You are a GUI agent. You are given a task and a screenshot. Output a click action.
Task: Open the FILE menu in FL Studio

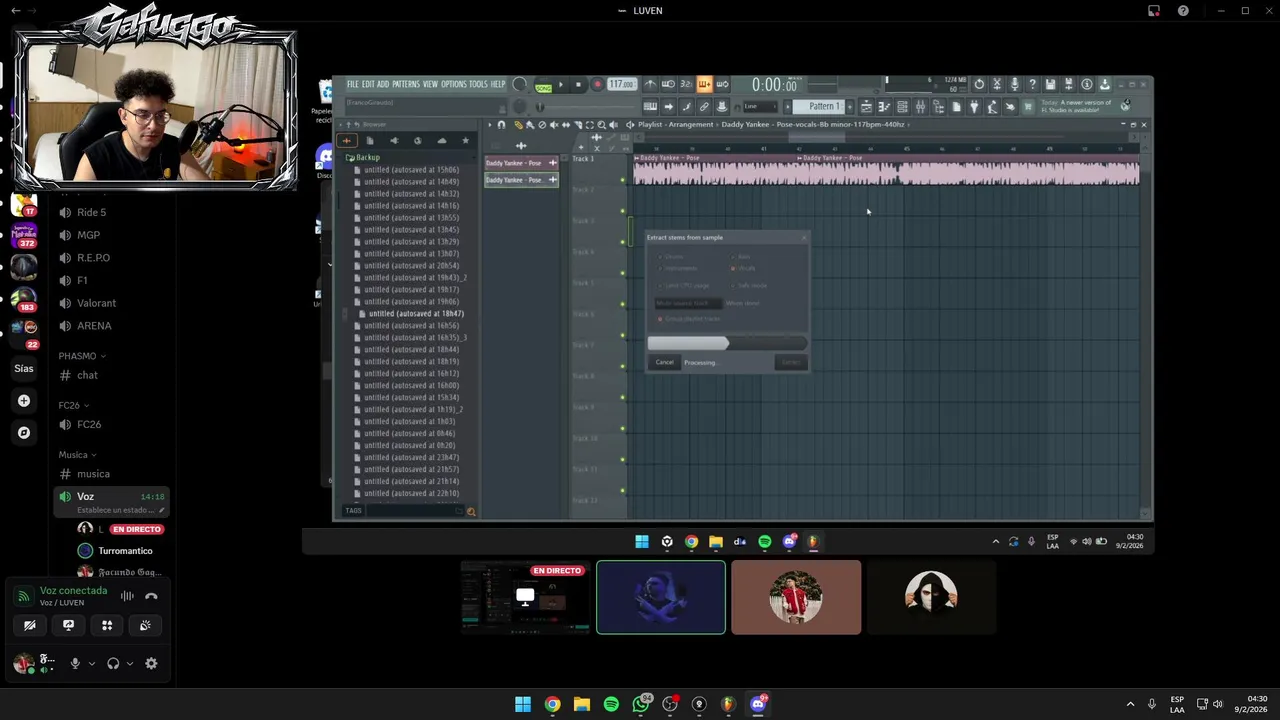[353, 85]
